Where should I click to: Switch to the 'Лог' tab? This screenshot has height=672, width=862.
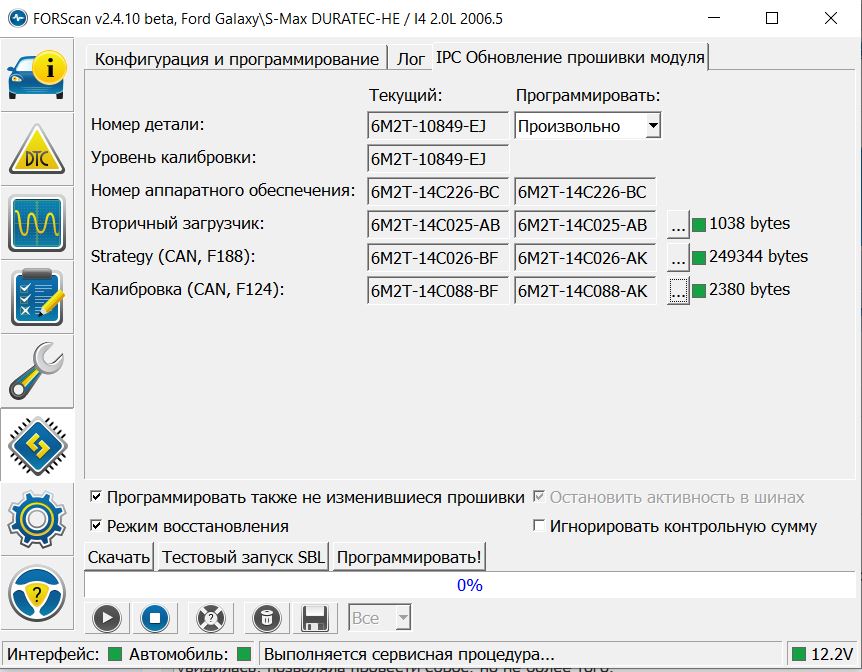(x=410, y=58)
